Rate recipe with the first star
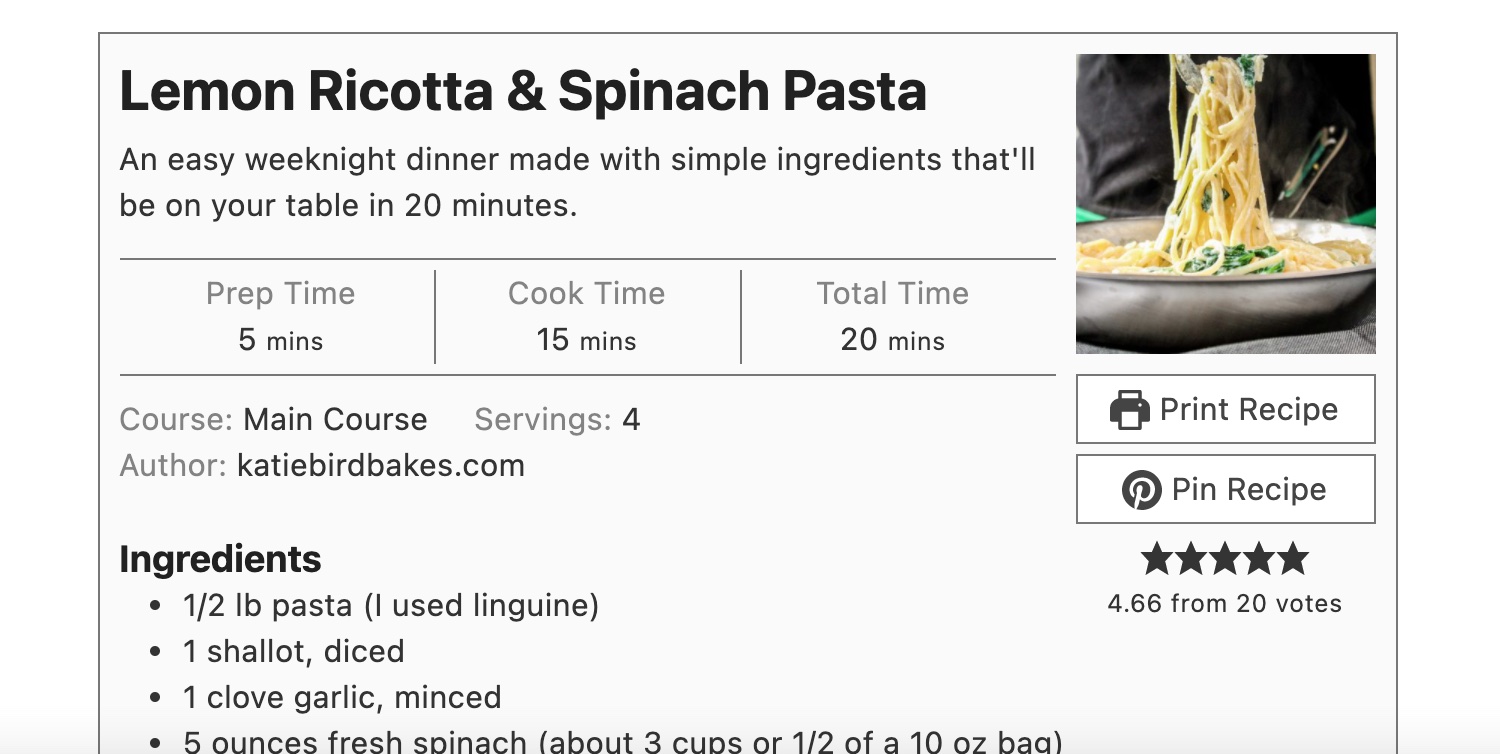The width and height of the screenshot is (1500, 754). tap(1157, 559)
